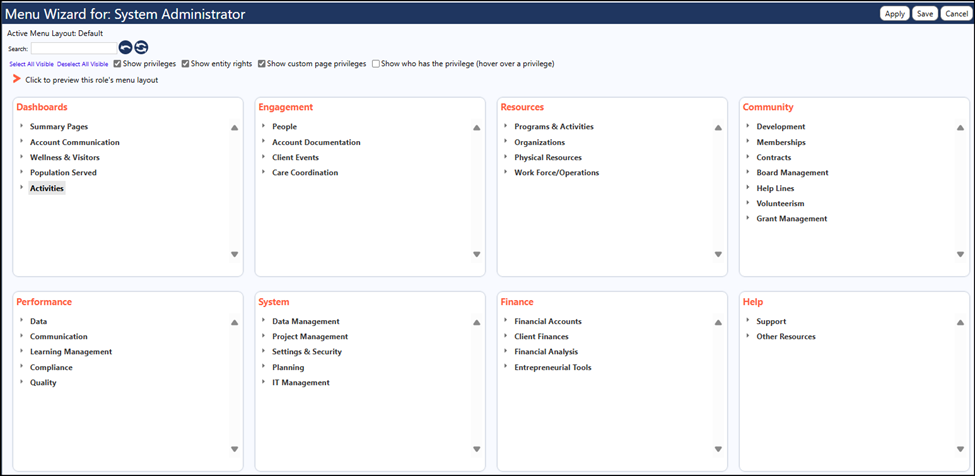Expand Account Communication node arrow
975x476 pixels.
(22, 141)
